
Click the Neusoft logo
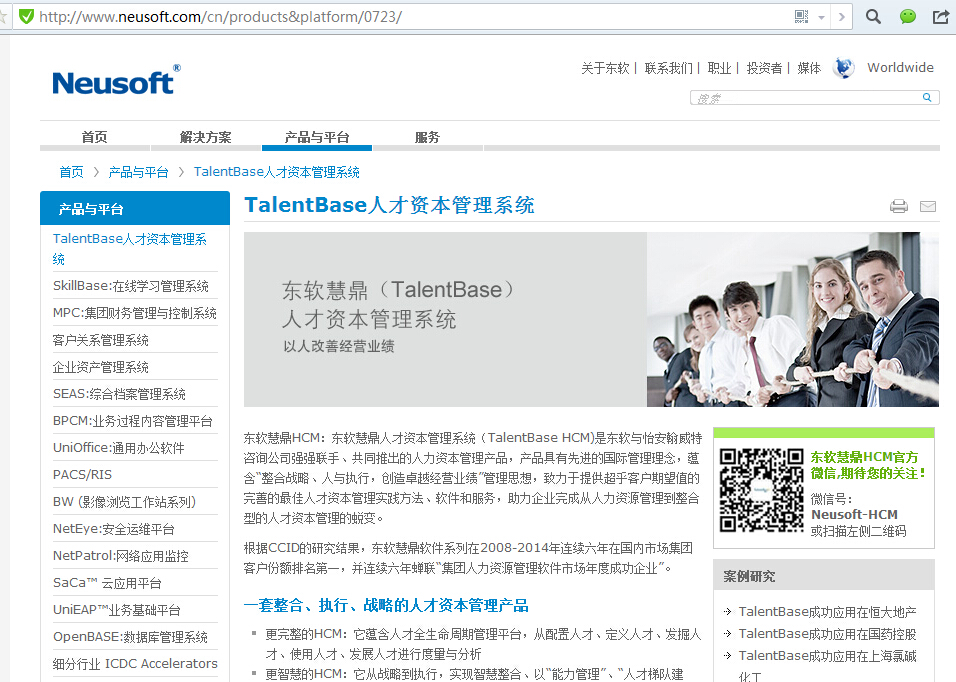coord(116,80)
